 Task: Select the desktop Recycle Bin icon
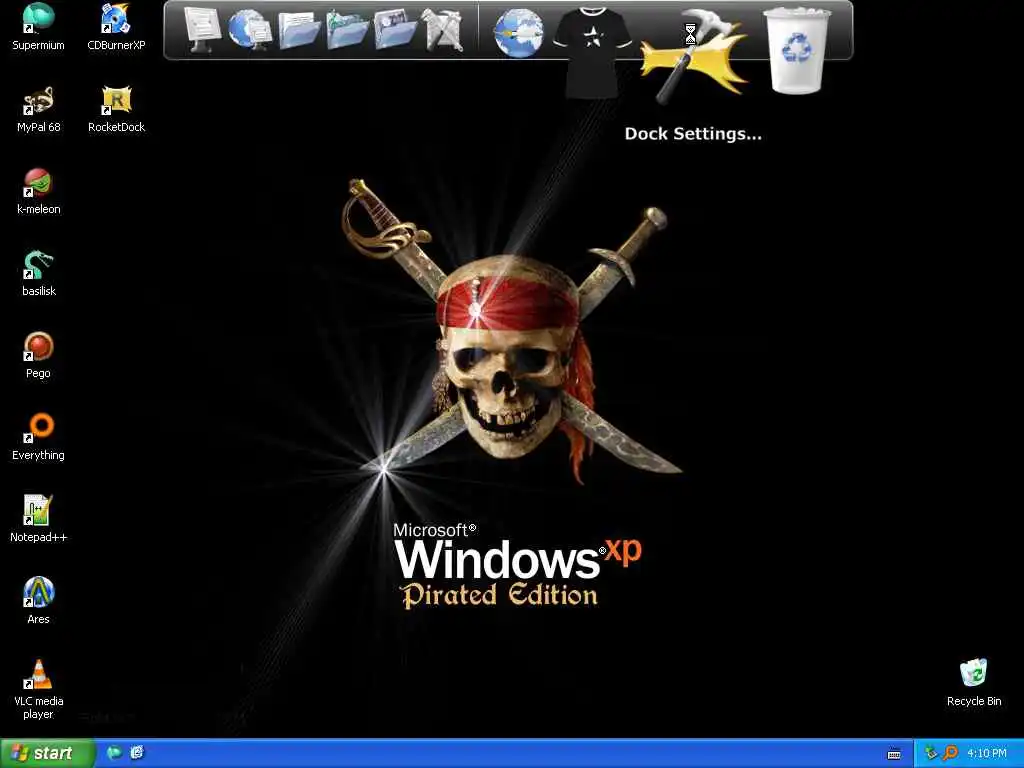pos(974,683)
